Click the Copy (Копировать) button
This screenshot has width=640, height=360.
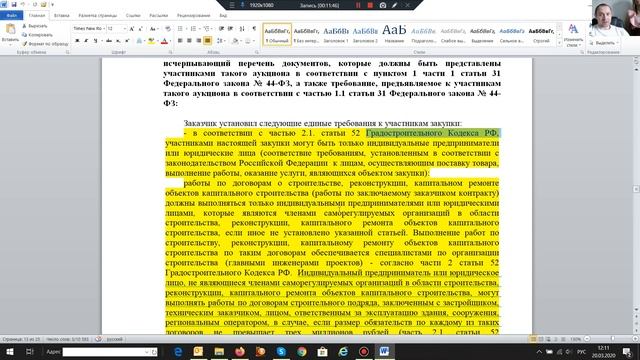(37, 35)
